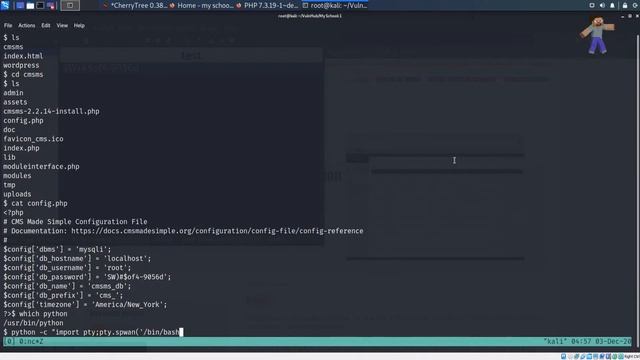
Task: Click the 'index.html' filename
Action: pos(23,56)
